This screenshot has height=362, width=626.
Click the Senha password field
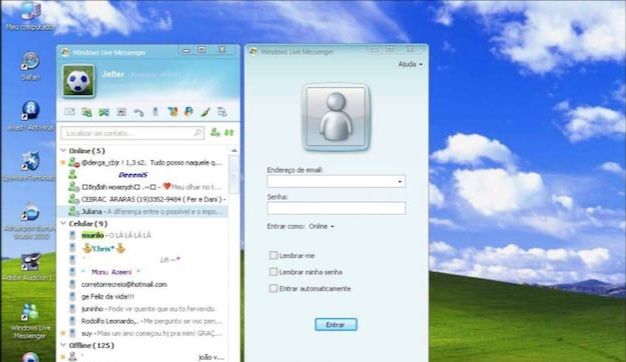(336, 208)
